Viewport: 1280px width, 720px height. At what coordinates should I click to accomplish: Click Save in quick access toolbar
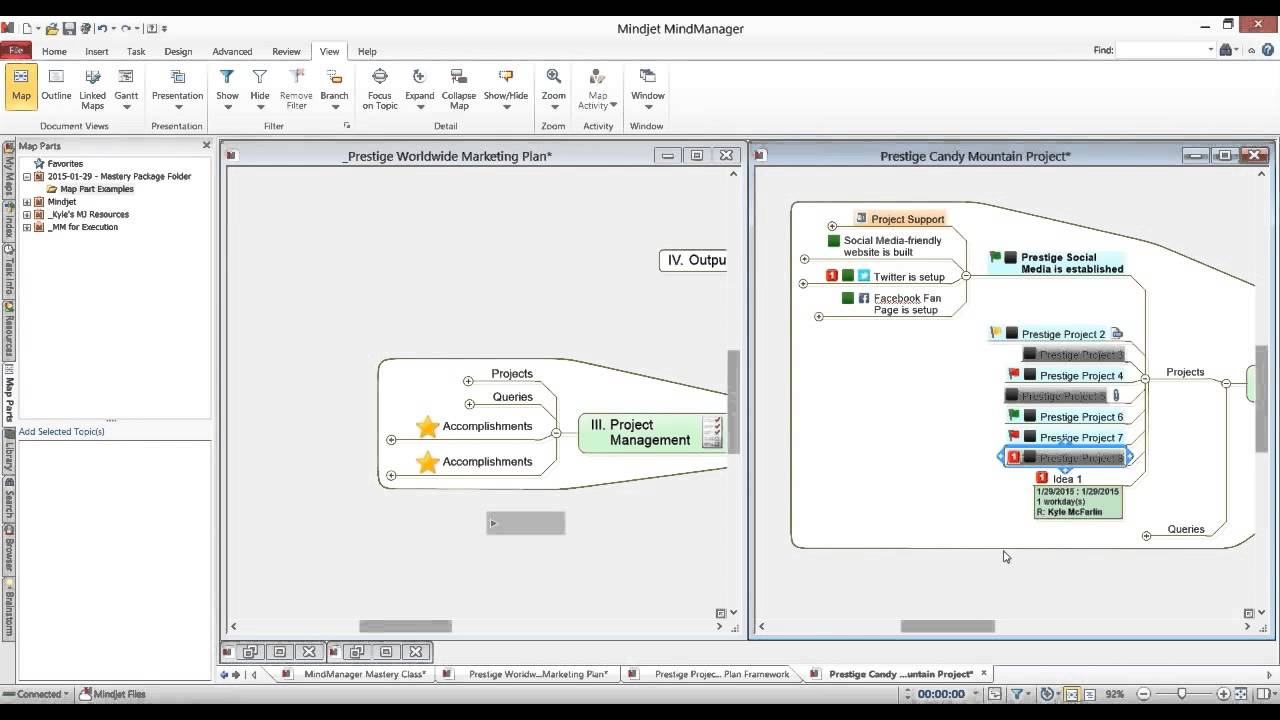click(70, 28)
